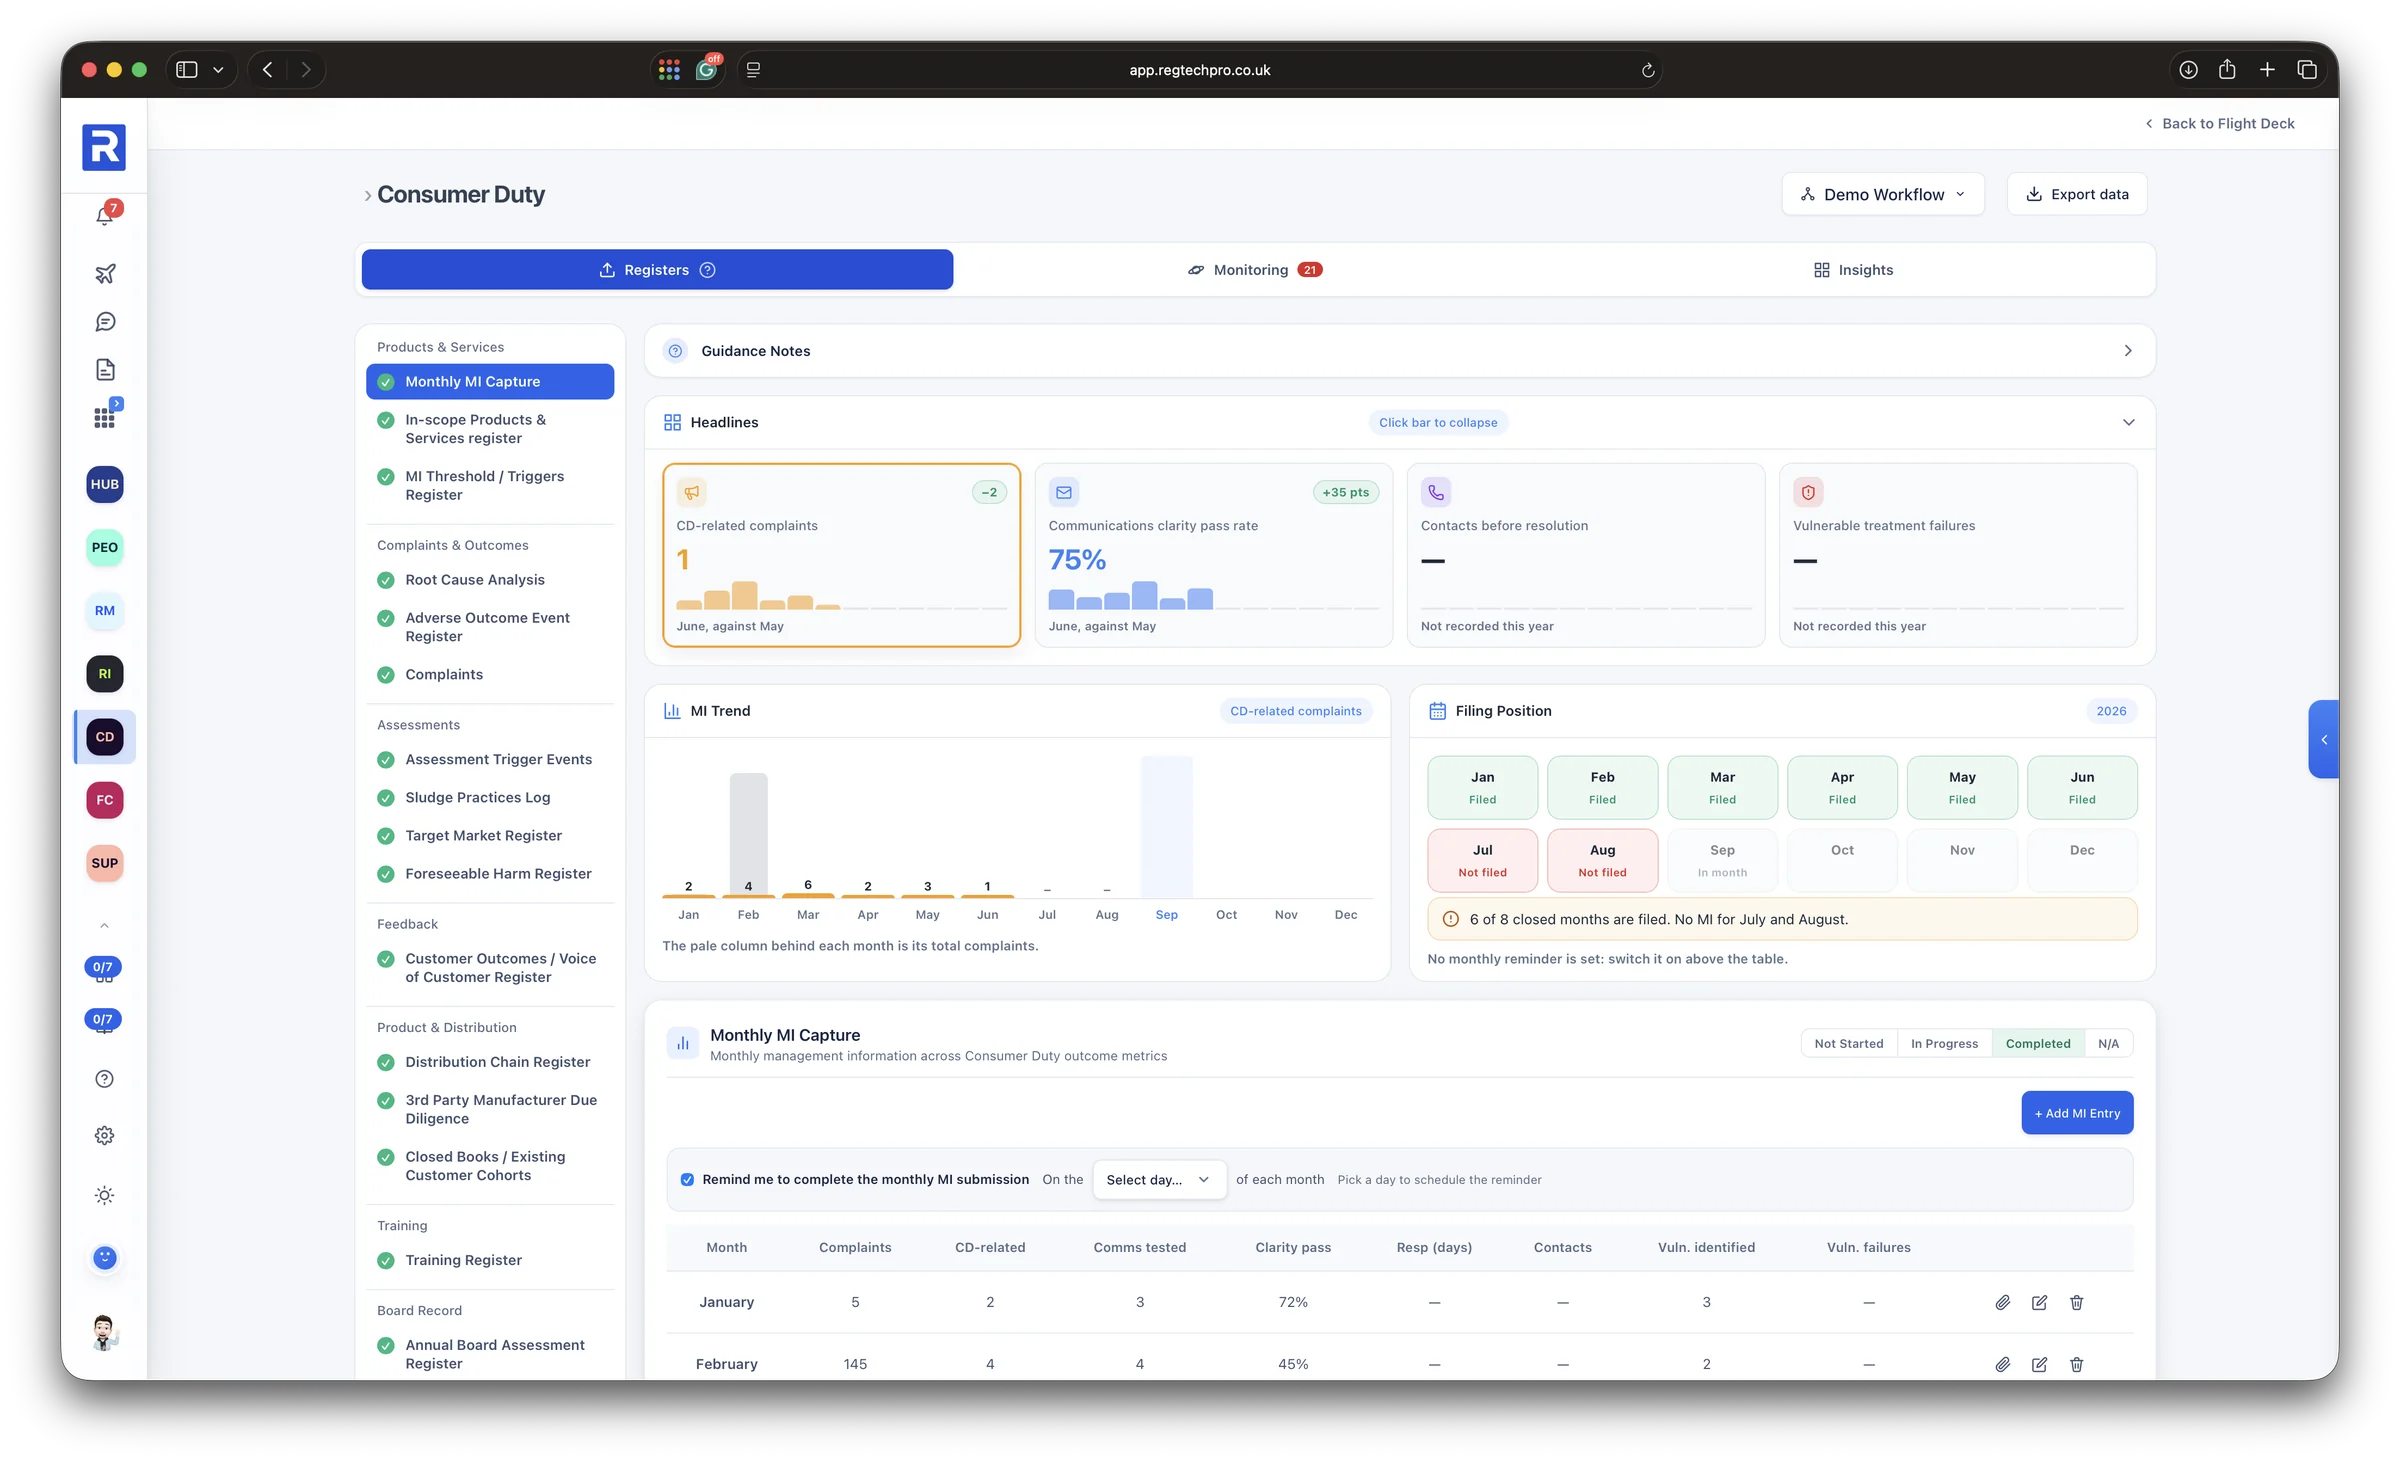The height and width of the screenshot is (1461, 2400).
Task: Select the Communications clarity pass rate card
Action: coord(1213,555)
